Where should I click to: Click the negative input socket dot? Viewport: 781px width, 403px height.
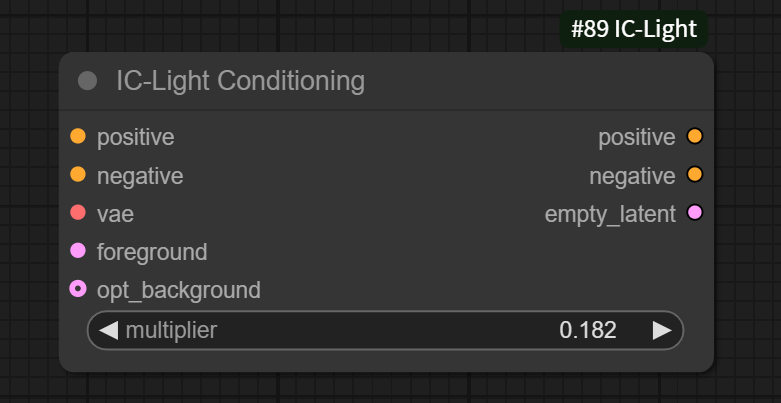[78, 175]
